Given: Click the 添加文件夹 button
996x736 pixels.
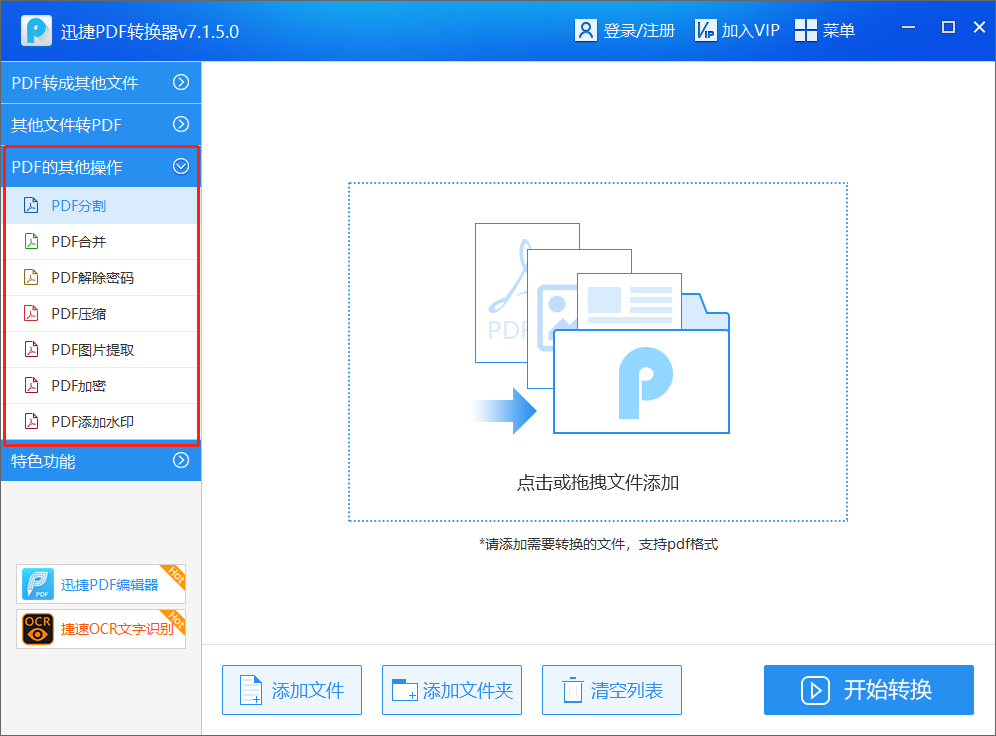Looking at the screenshot, I should (452, 690).
